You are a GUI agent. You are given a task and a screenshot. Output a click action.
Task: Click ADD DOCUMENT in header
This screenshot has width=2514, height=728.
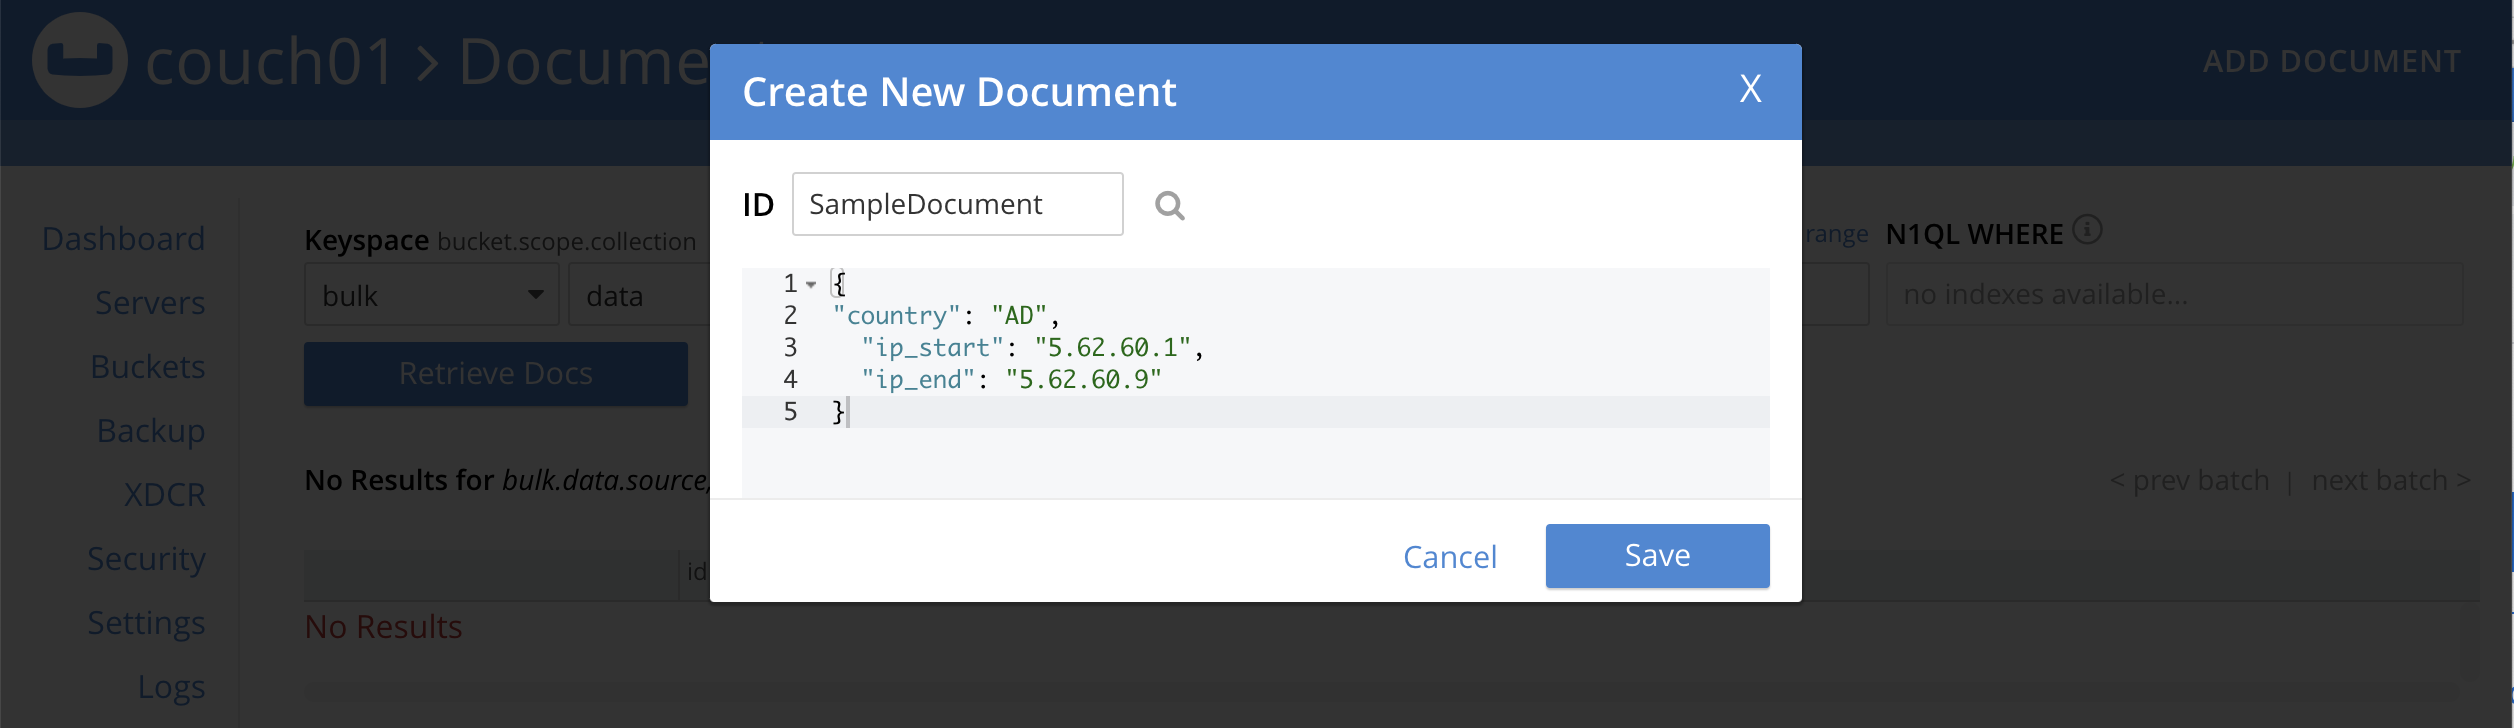(2331, 61)
